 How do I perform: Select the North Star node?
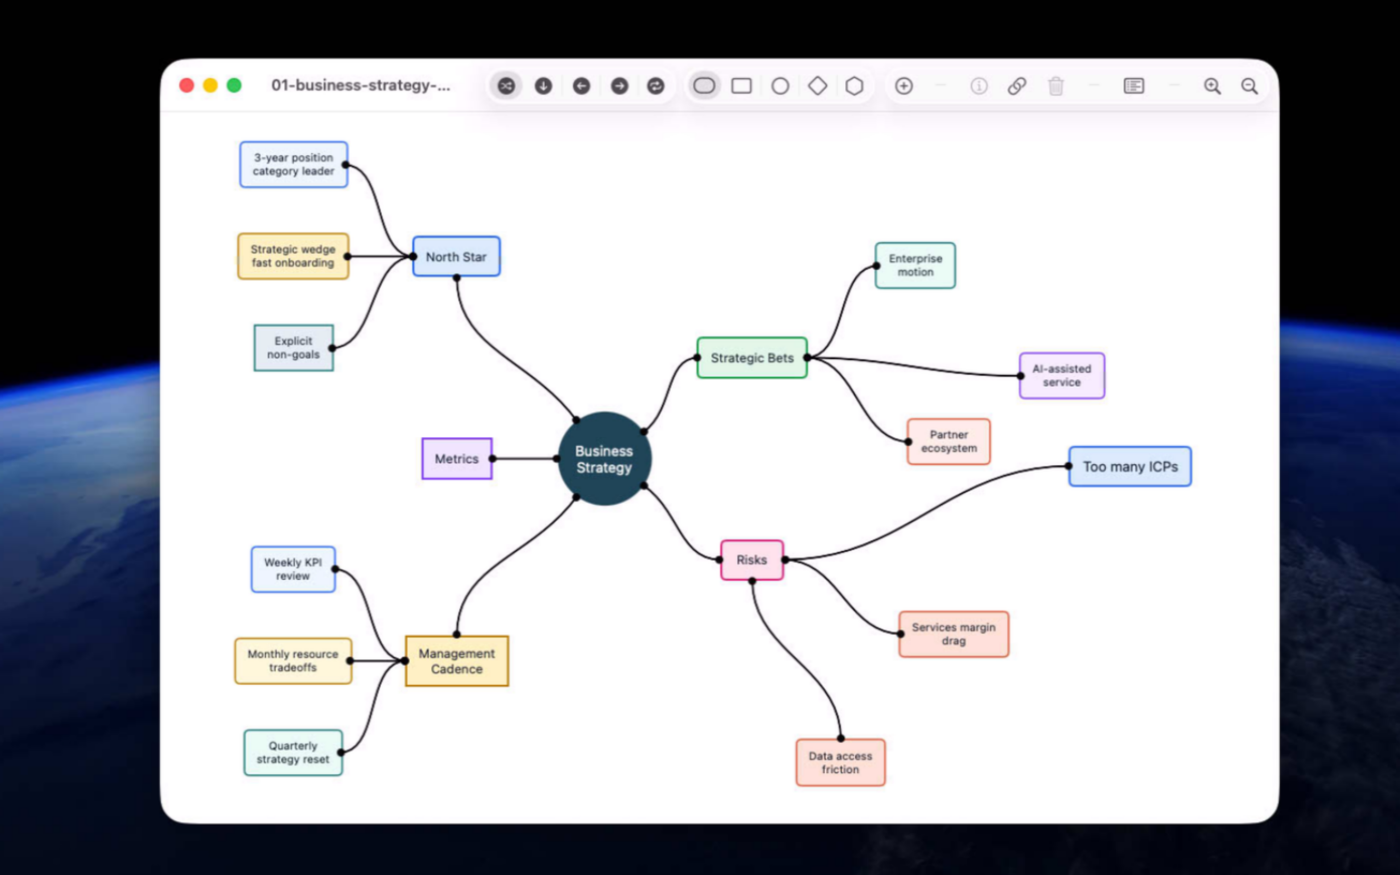(x=456, y=257)
